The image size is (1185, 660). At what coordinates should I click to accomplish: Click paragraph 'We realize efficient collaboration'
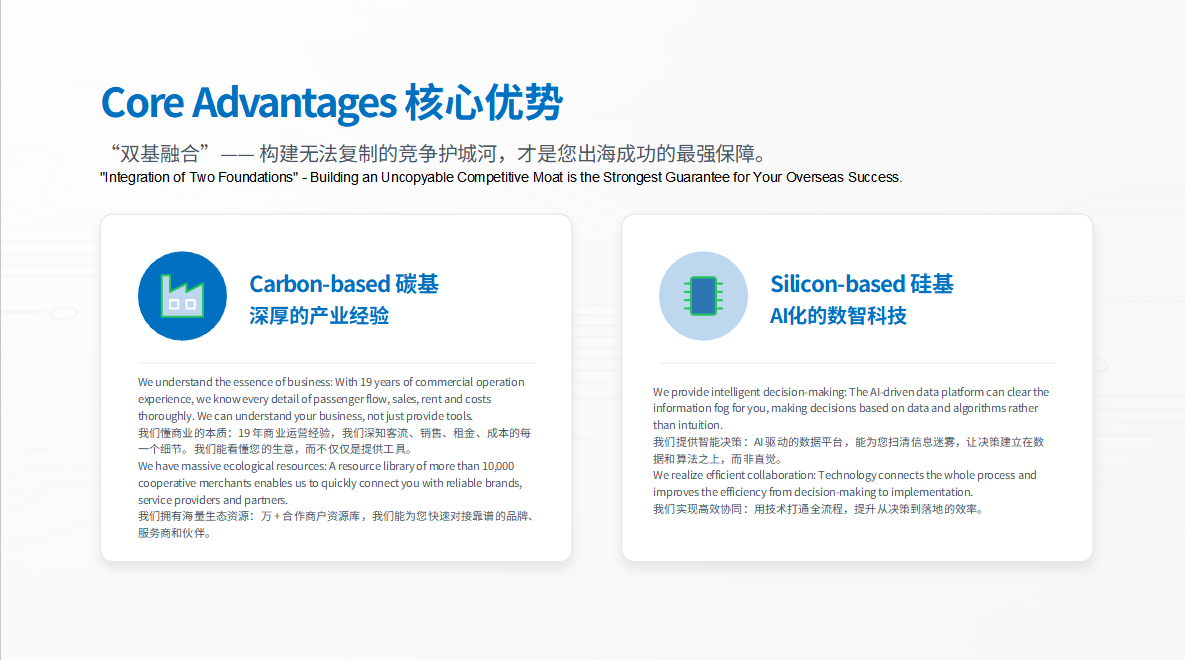point(845,483)
